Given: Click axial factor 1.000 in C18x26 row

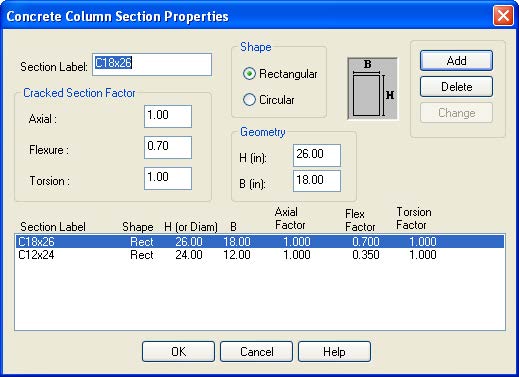Looking at the screenshot, I should point(297,241).
